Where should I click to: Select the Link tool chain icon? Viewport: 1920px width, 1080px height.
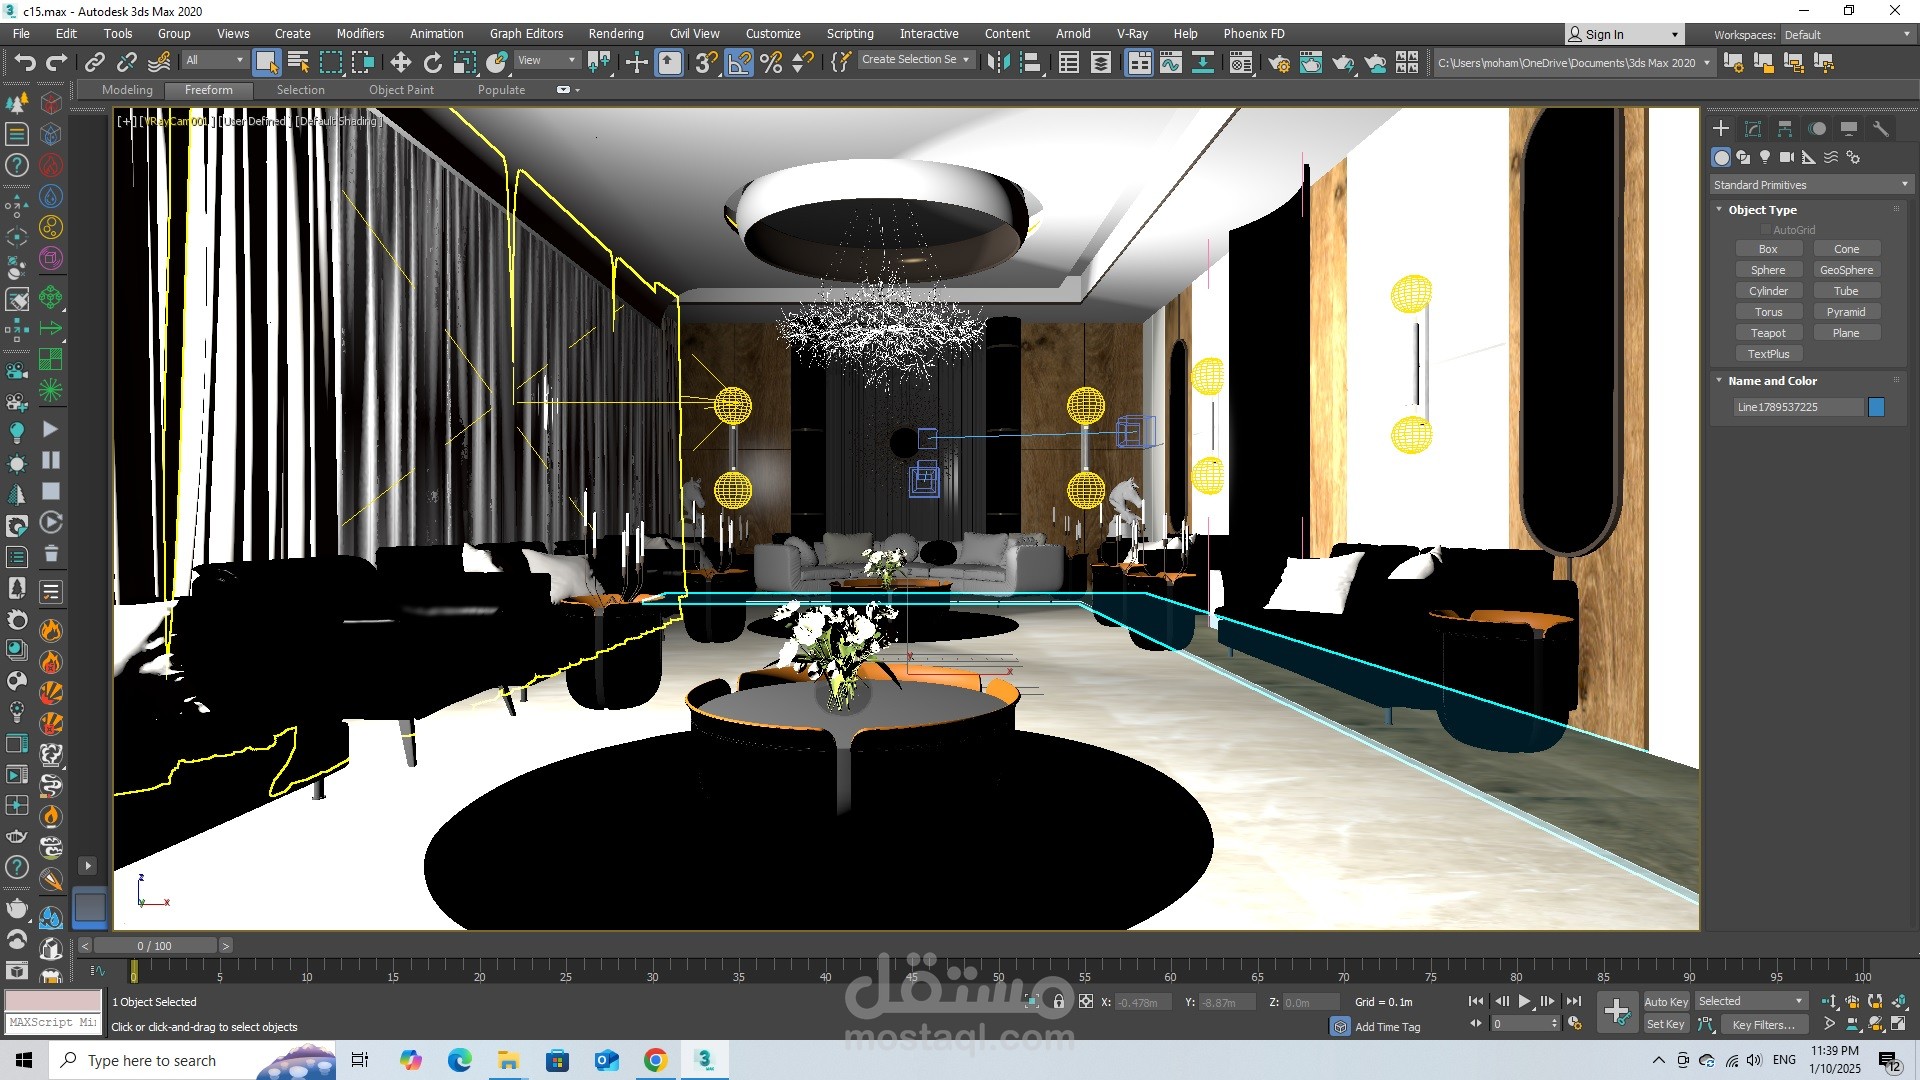coord(95,63)
